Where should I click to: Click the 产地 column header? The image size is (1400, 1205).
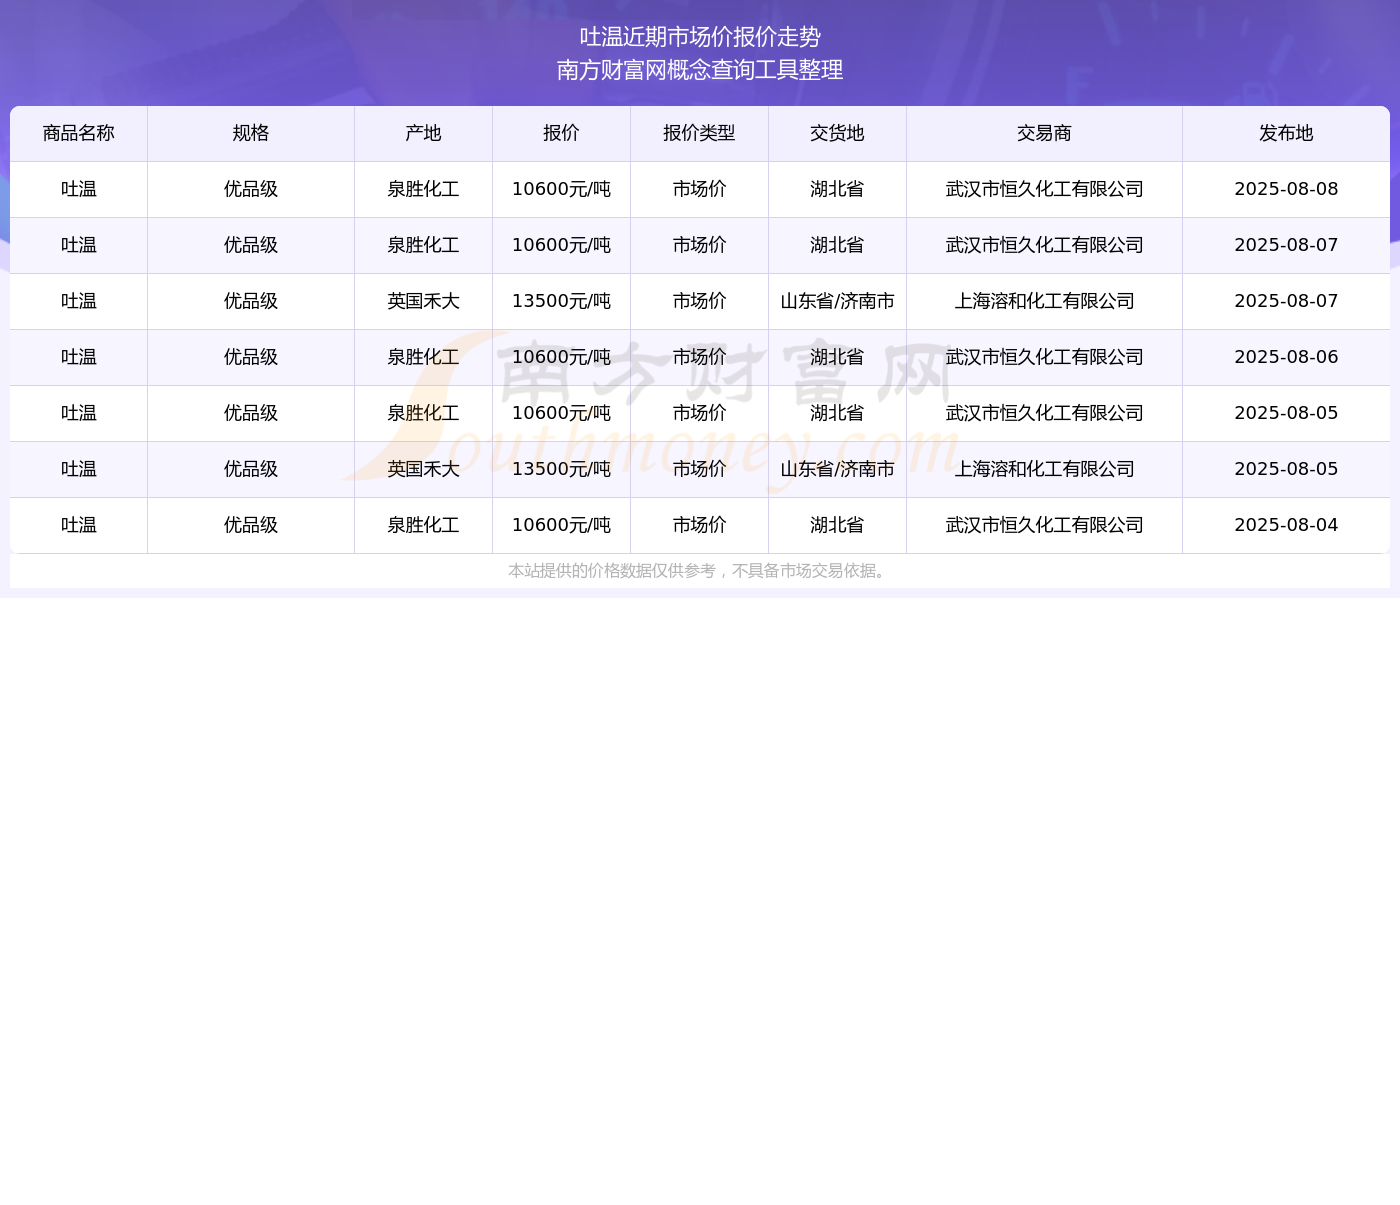point(423,133)
